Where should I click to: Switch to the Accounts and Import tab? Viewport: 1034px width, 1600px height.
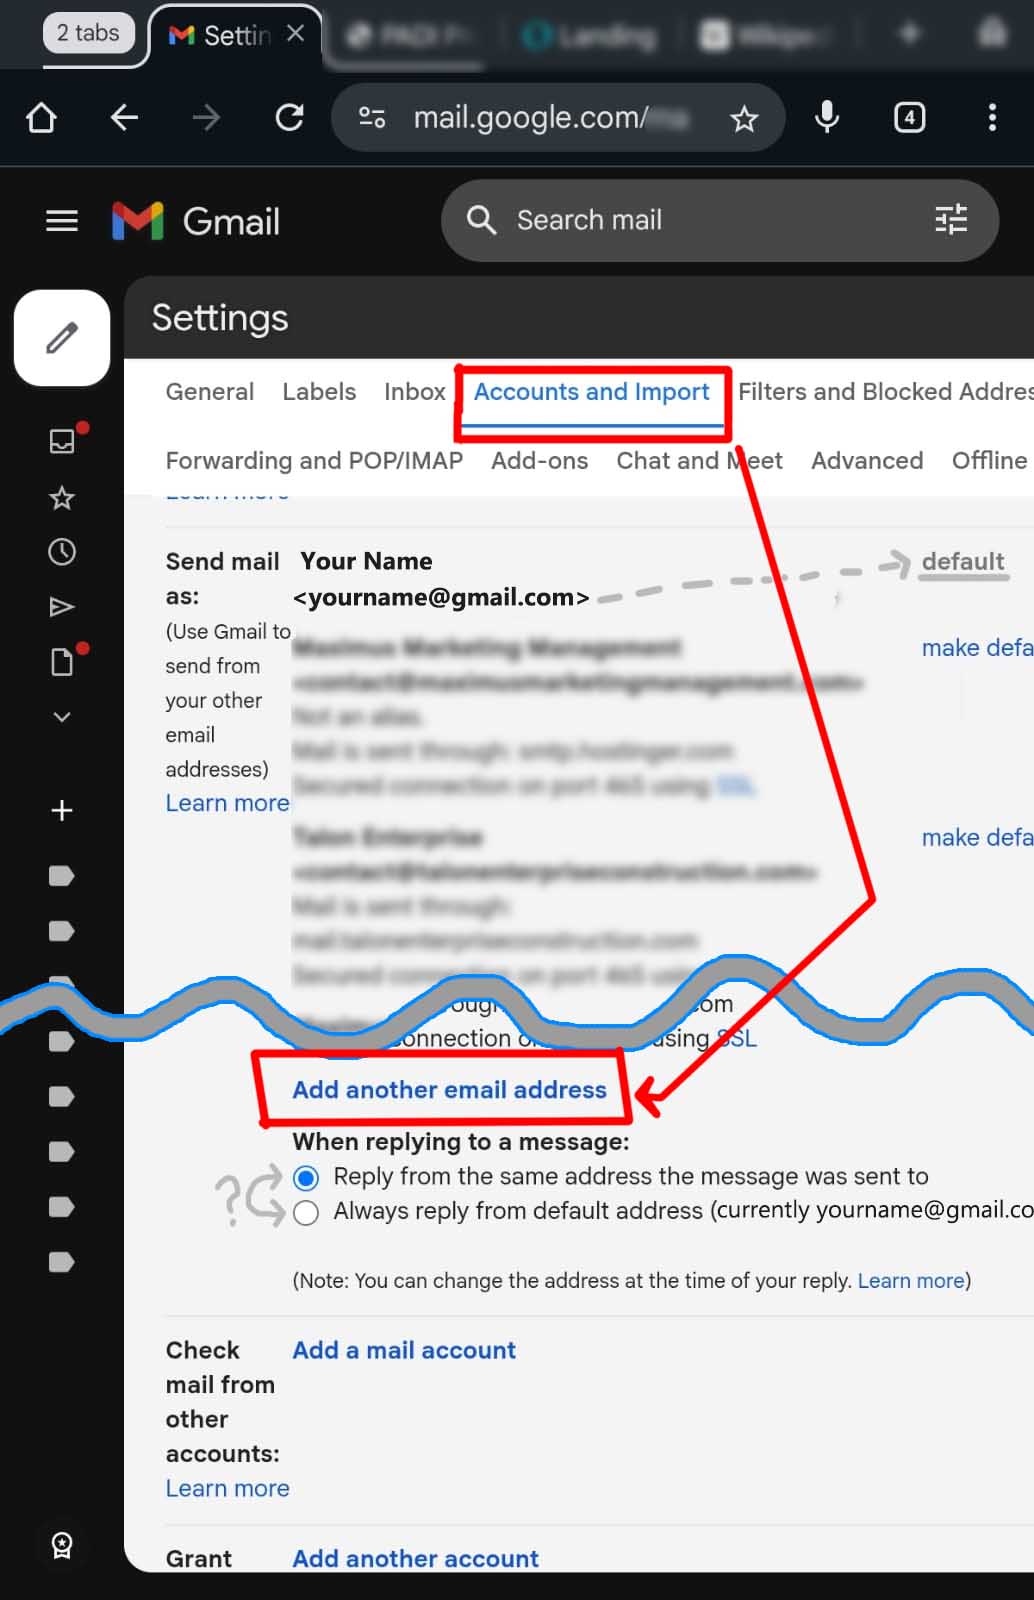pyautogui.click(x=591, y=392)
